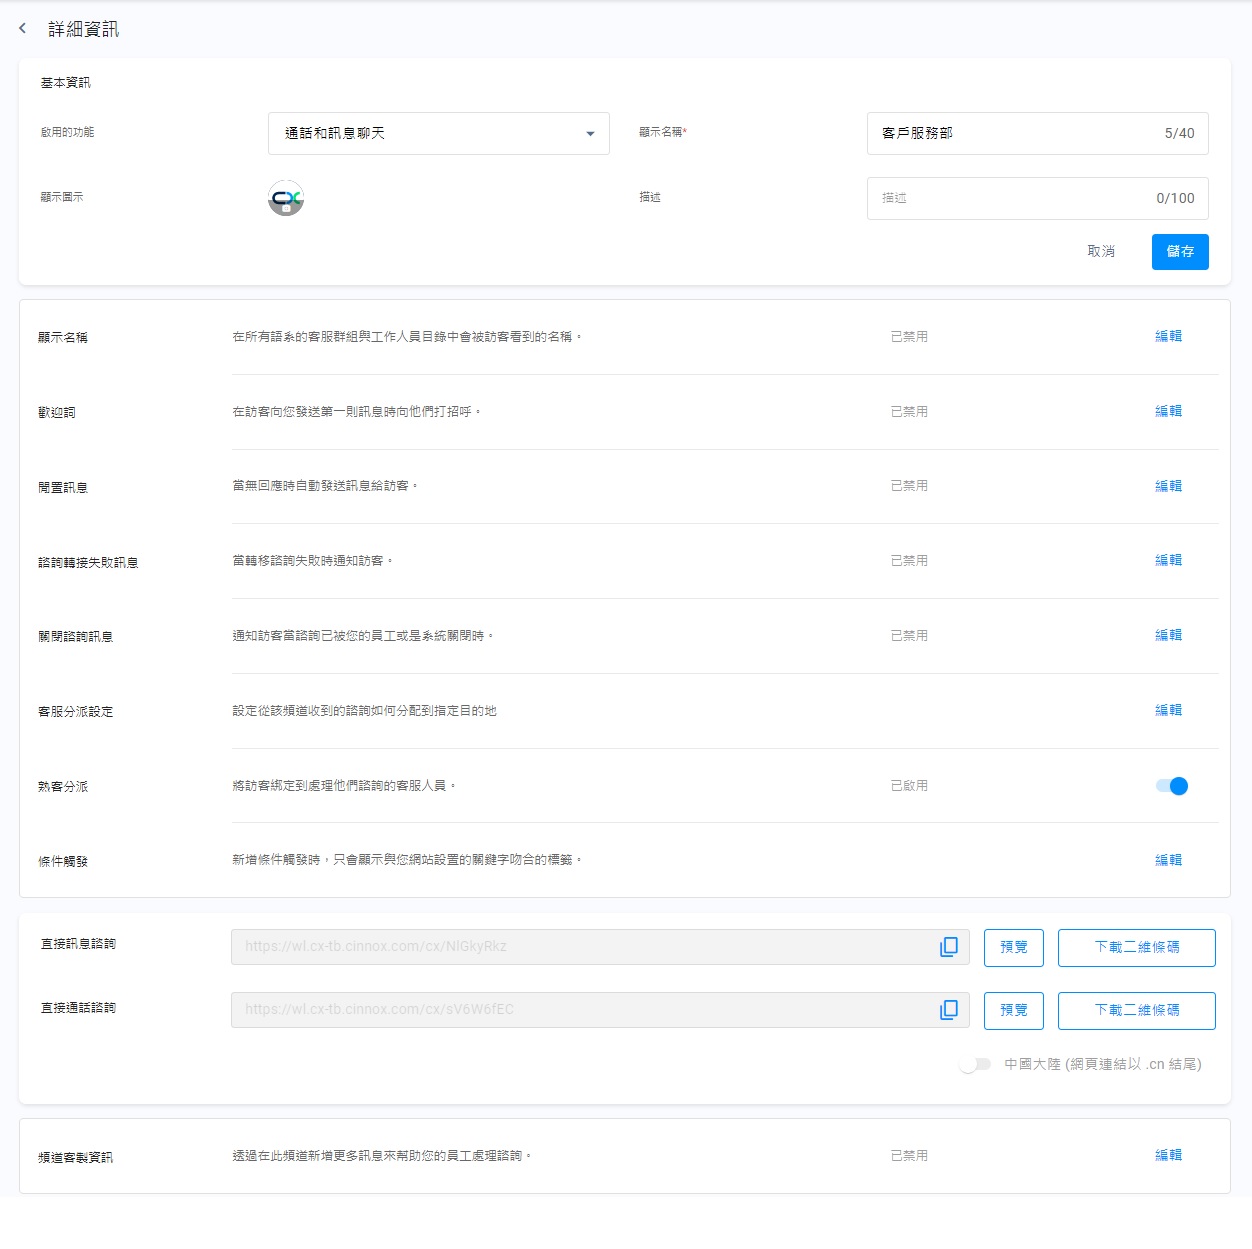The height and width of the screenshot is (1249, 1252).
Task: Download QR code for 直接訊息諮詢
Action: 1137,948
